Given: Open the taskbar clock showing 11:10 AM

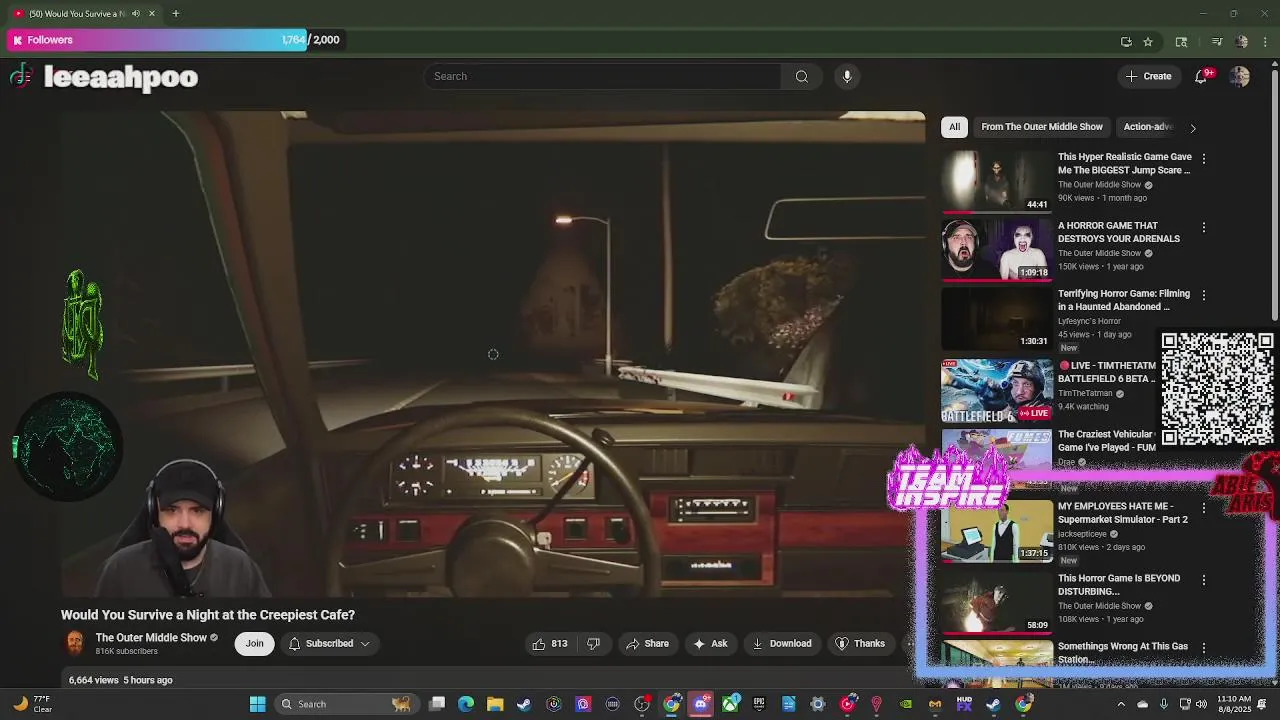Looking at the screenshot, I should (1235, 704).
